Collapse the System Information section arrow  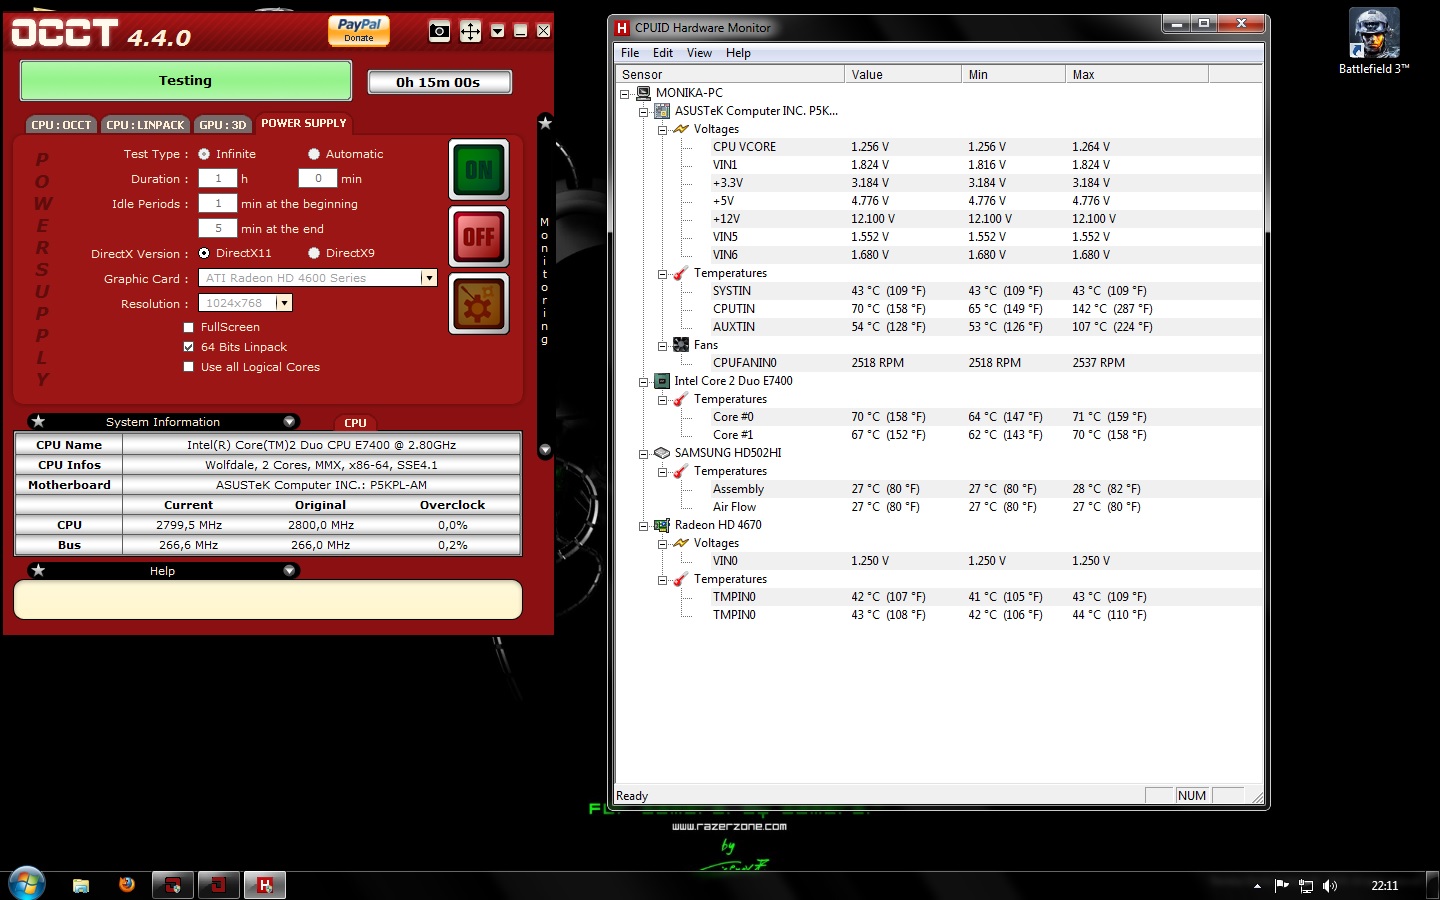click(x=290, y=421)
